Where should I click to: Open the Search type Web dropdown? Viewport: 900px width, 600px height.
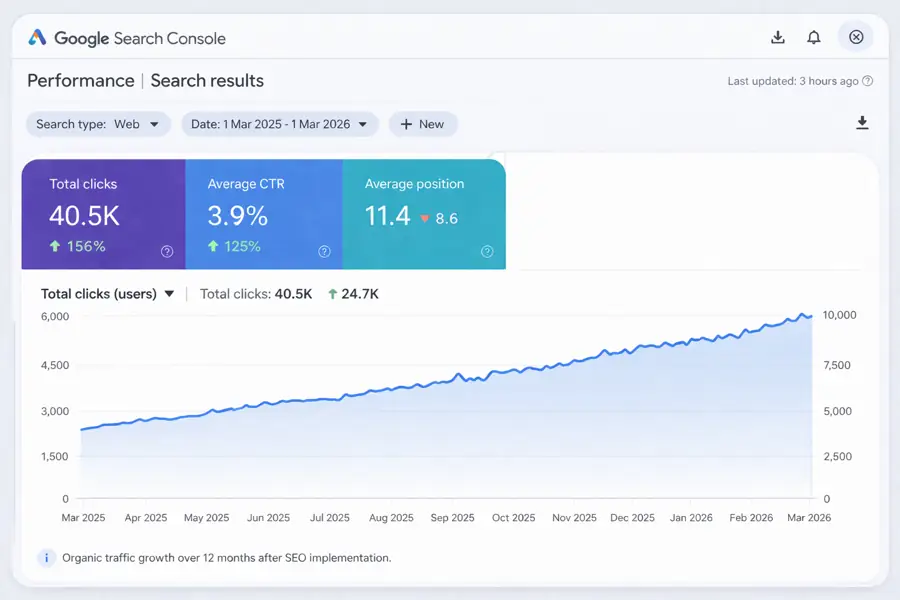pos(97,124)
